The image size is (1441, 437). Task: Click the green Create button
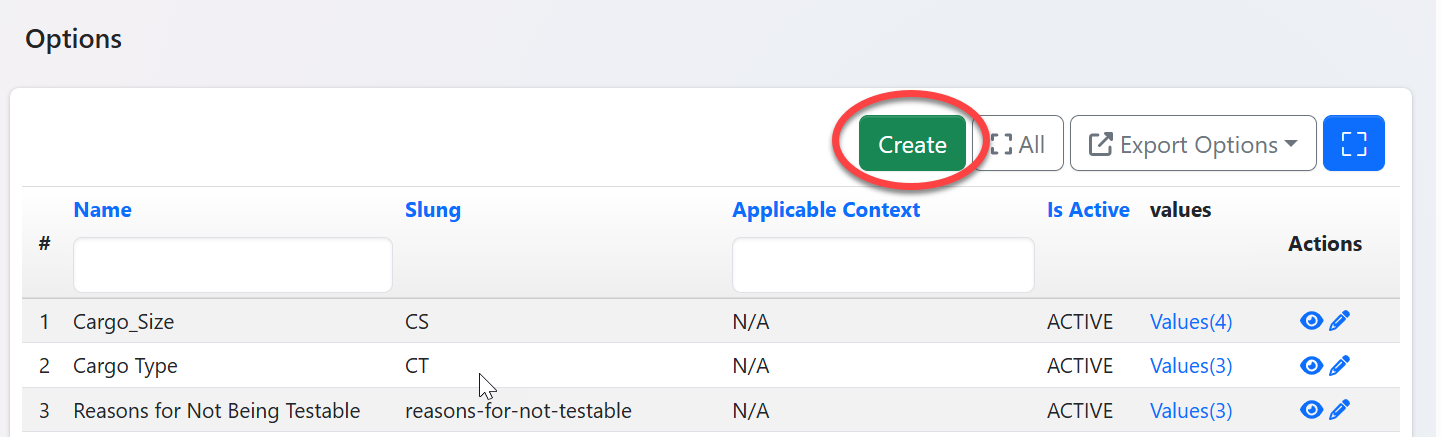[x=911, y=145]
